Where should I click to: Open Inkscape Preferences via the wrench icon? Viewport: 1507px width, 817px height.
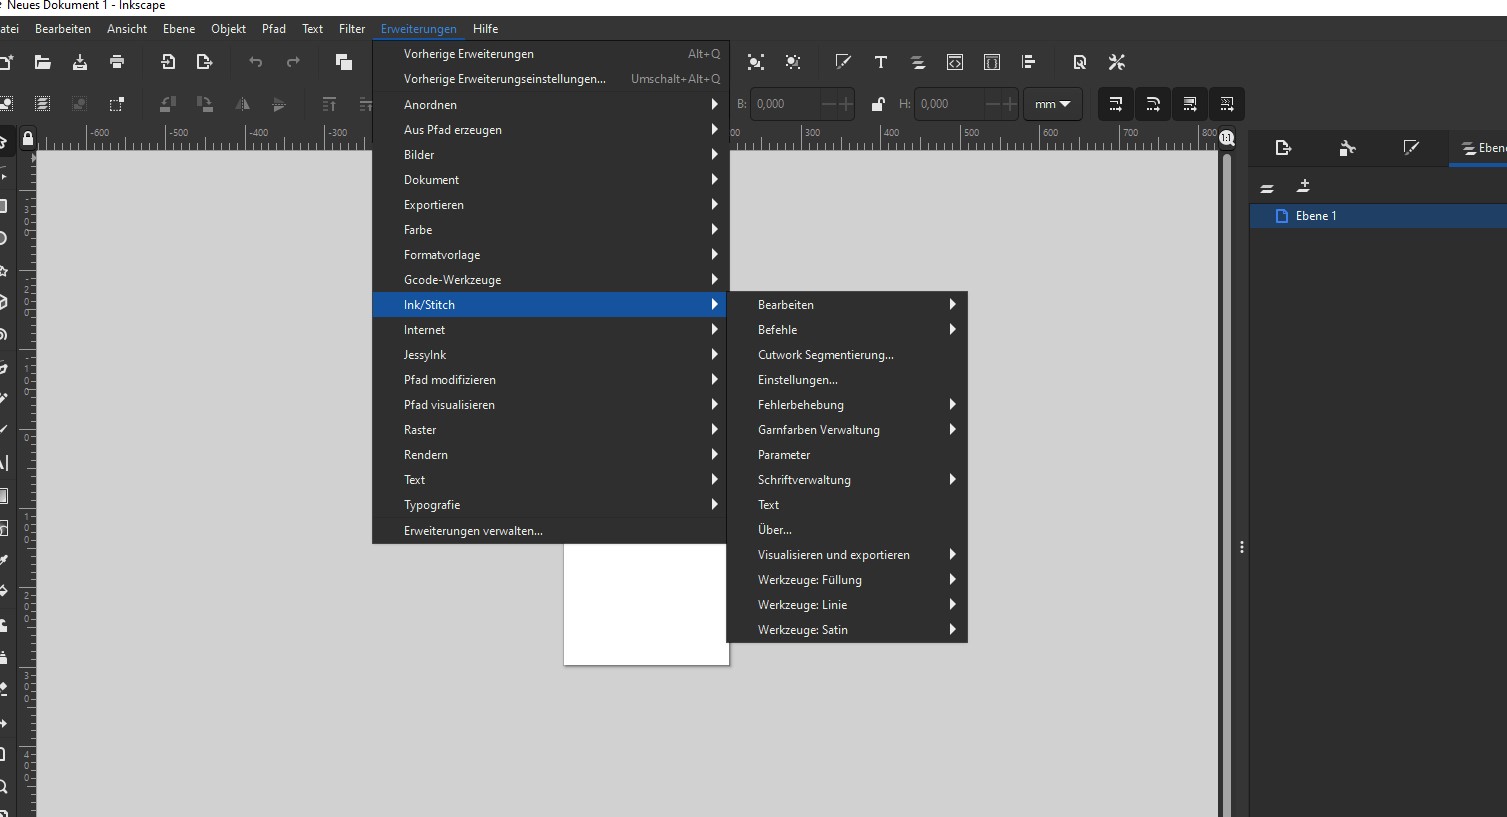1116,62
